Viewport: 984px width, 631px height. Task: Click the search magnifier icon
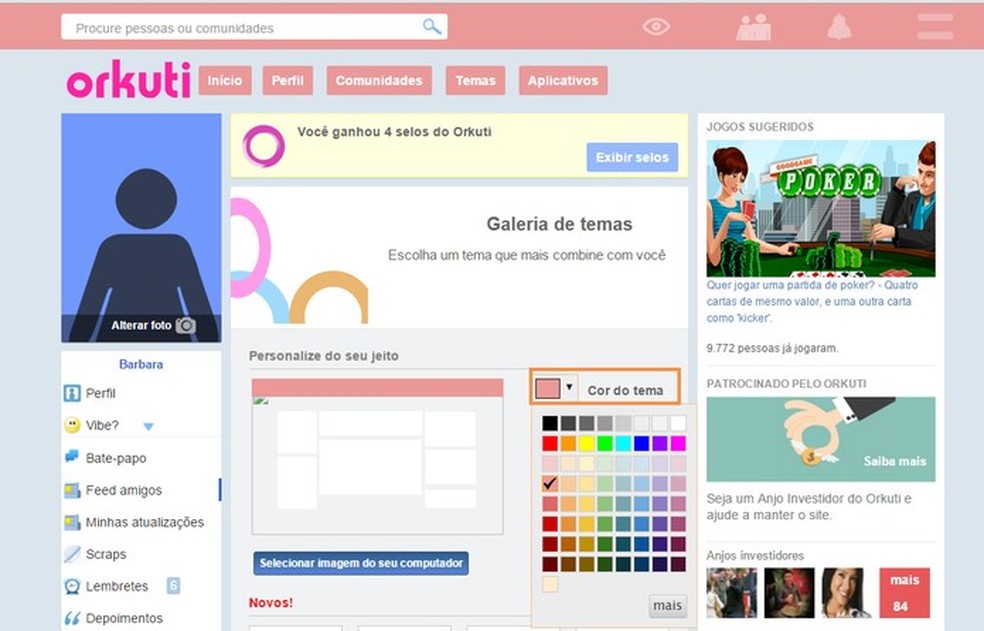[432, 26]
